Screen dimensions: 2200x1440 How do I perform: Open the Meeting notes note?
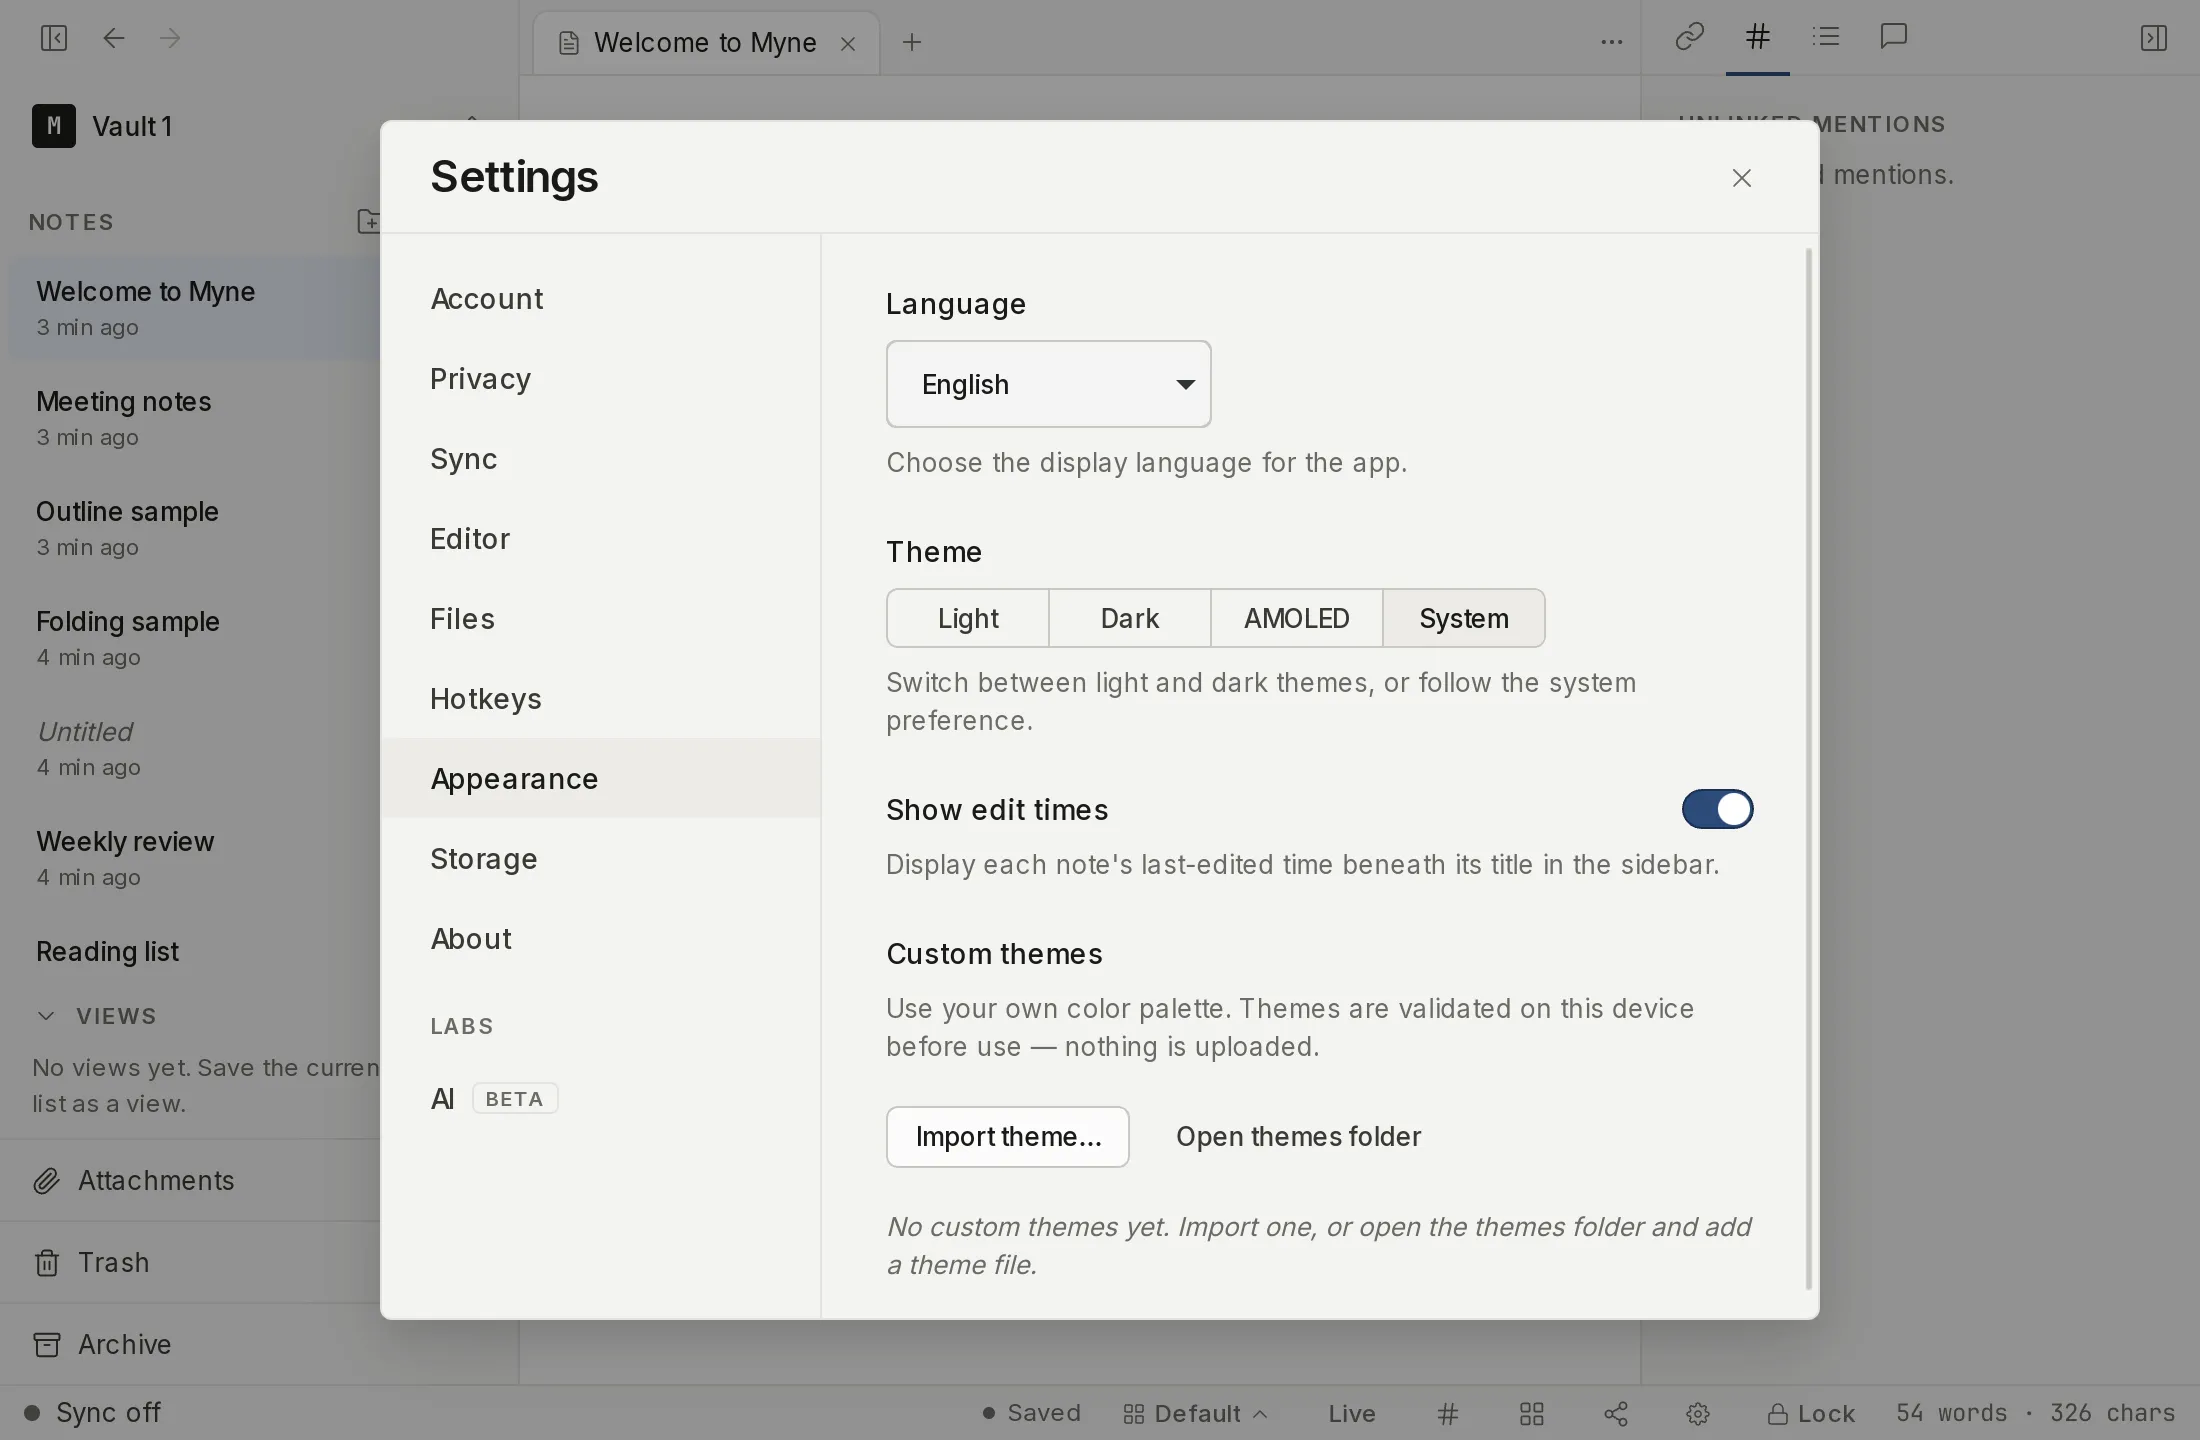pos(195,418)
